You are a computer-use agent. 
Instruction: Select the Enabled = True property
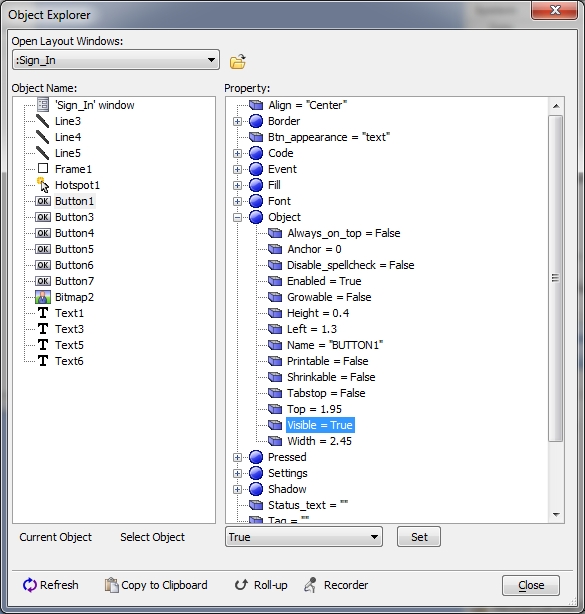pos(324,281)
